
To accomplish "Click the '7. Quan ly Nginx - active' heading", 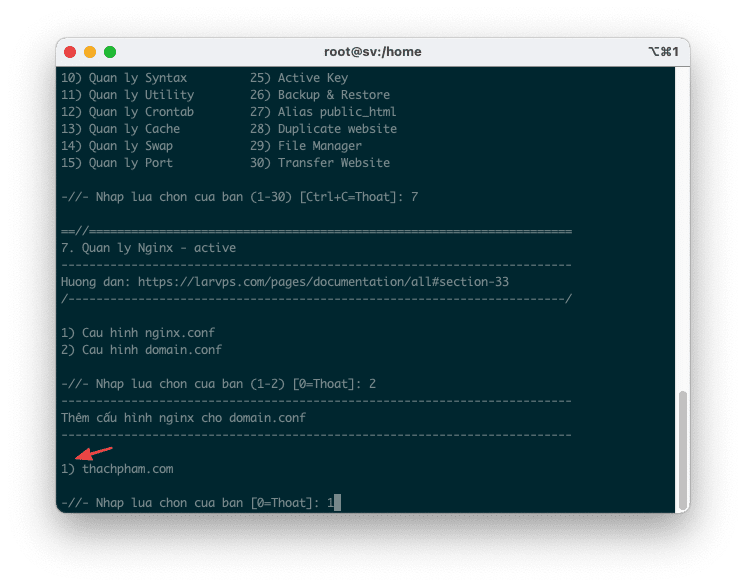I will [148, 247].
